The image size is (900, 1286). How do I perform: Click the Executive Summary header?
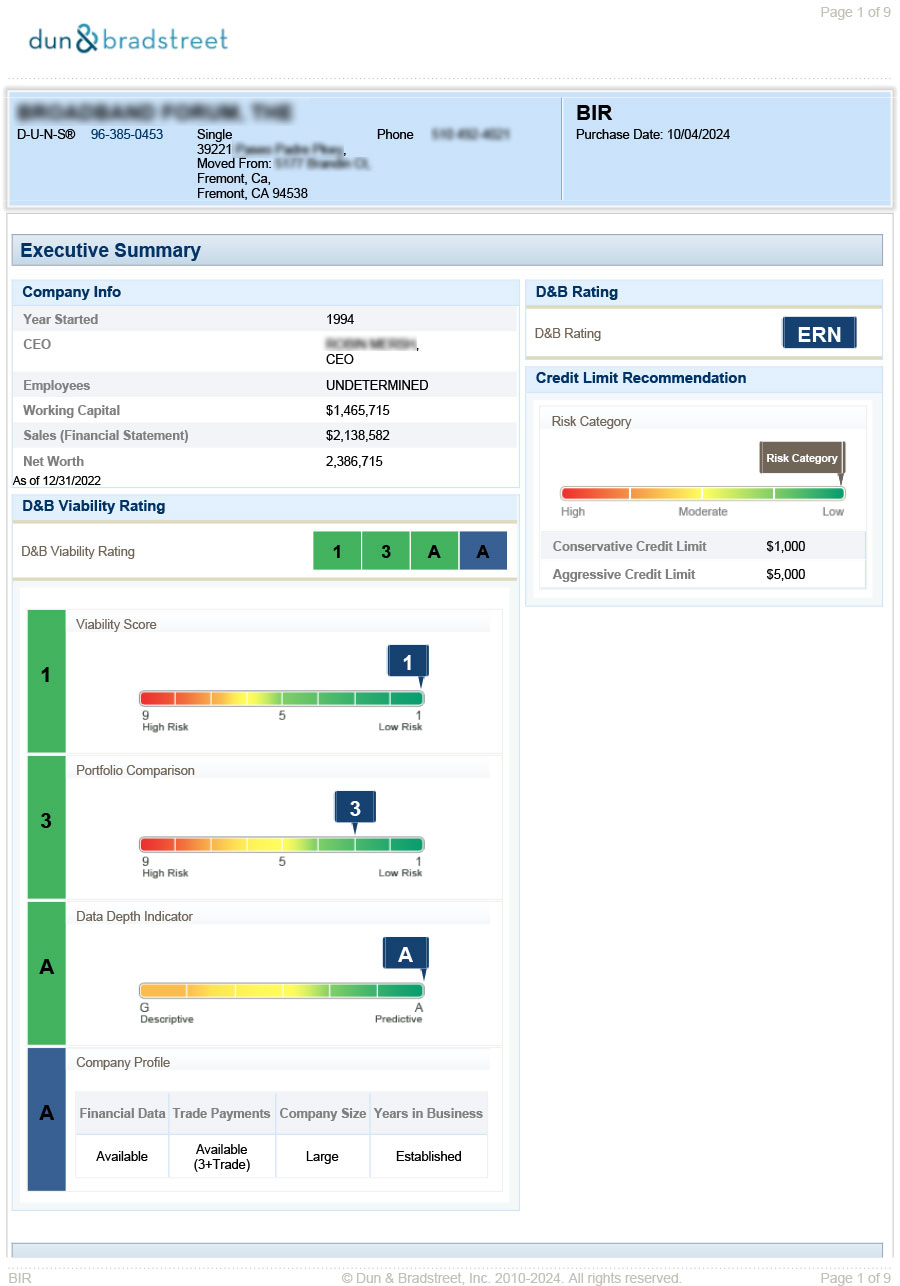click(x=447, y=250)
